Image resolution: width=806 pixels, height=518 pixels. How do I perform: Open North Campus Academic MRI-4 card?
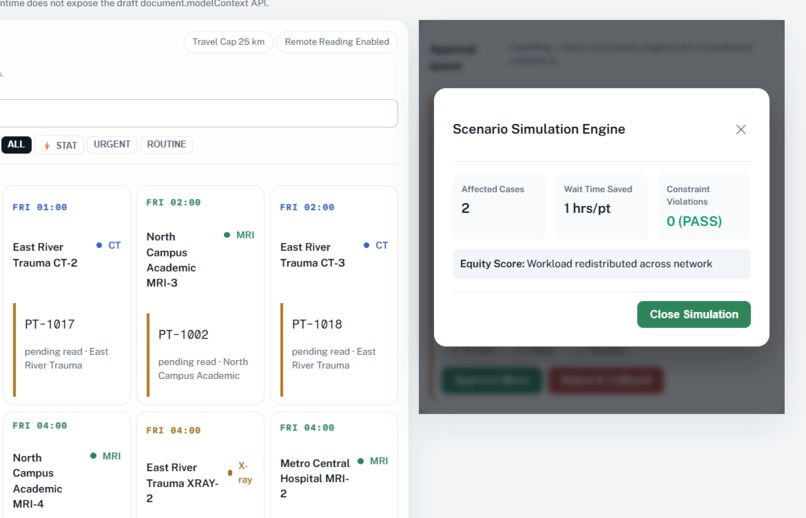[66, 465]
